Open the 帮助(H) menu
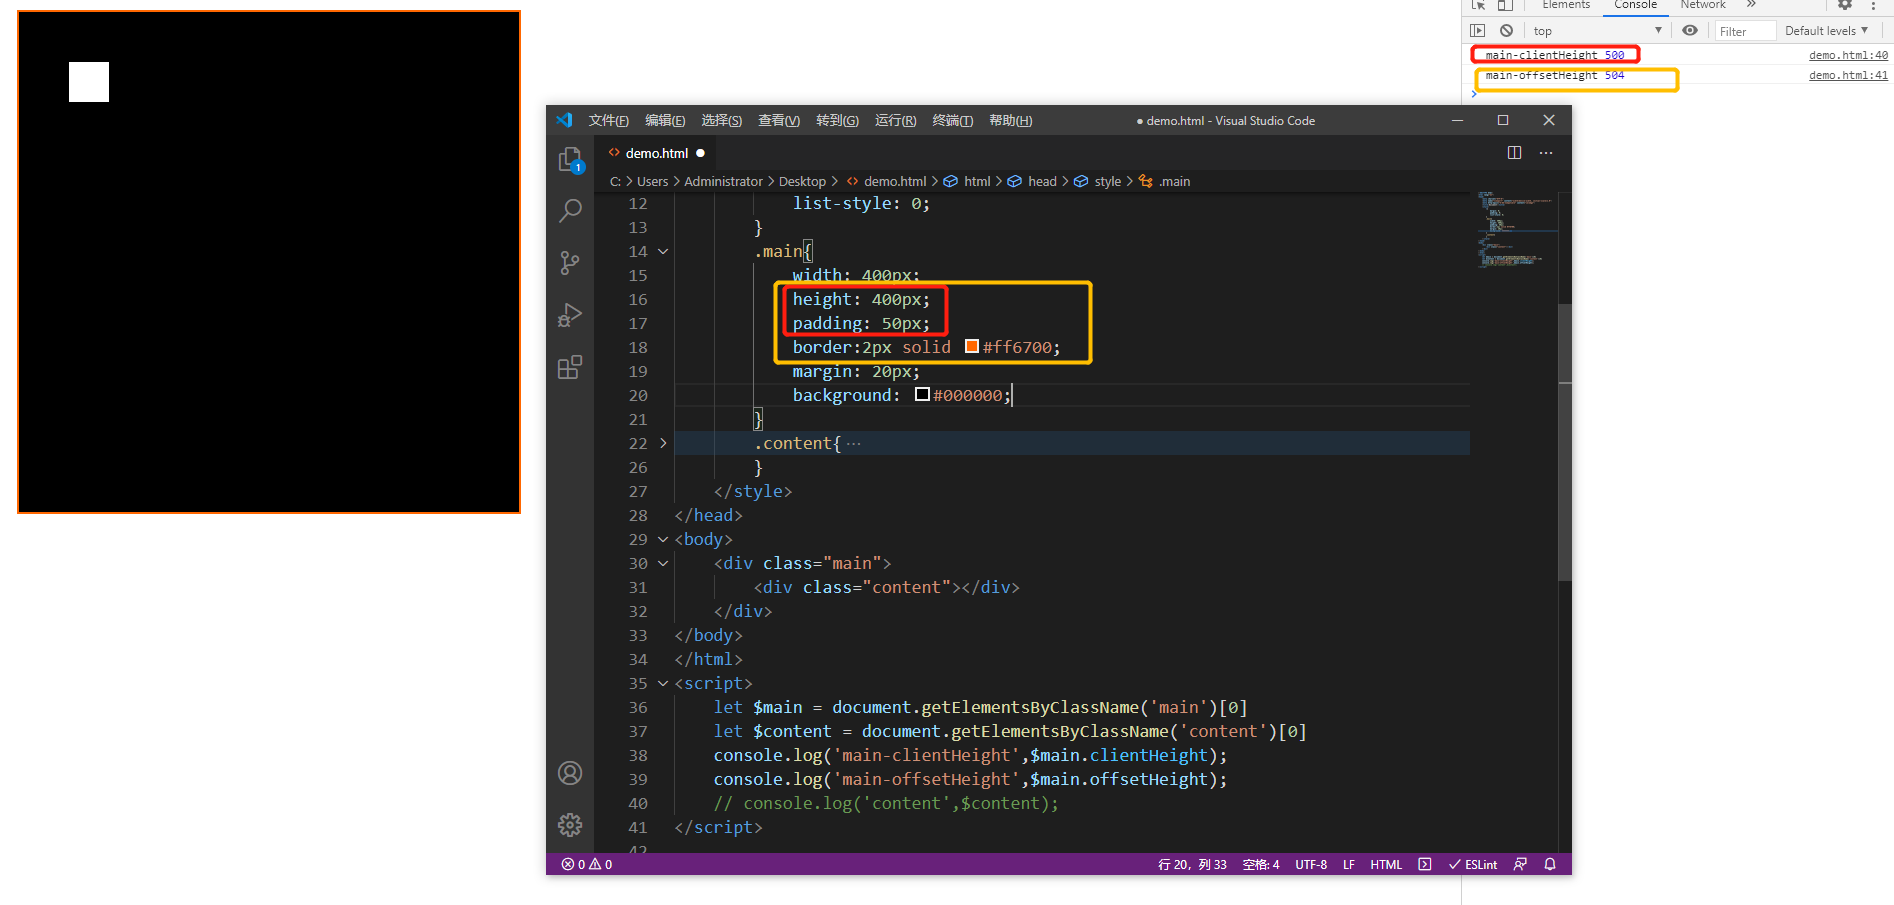Image resolution: width=1894 pixels, height=905 pixels. (1010, 120)
